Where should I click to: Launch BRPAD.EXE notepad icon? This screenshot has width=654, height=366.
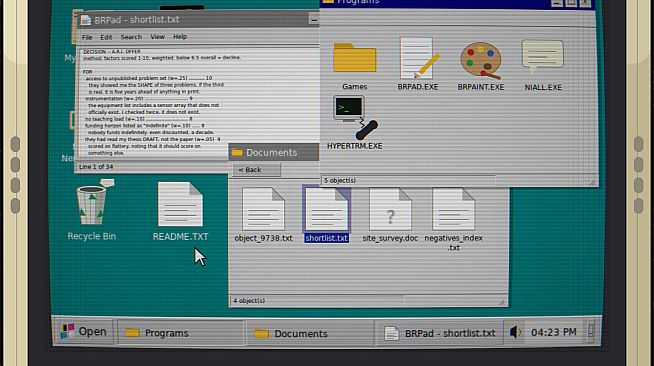418,64
